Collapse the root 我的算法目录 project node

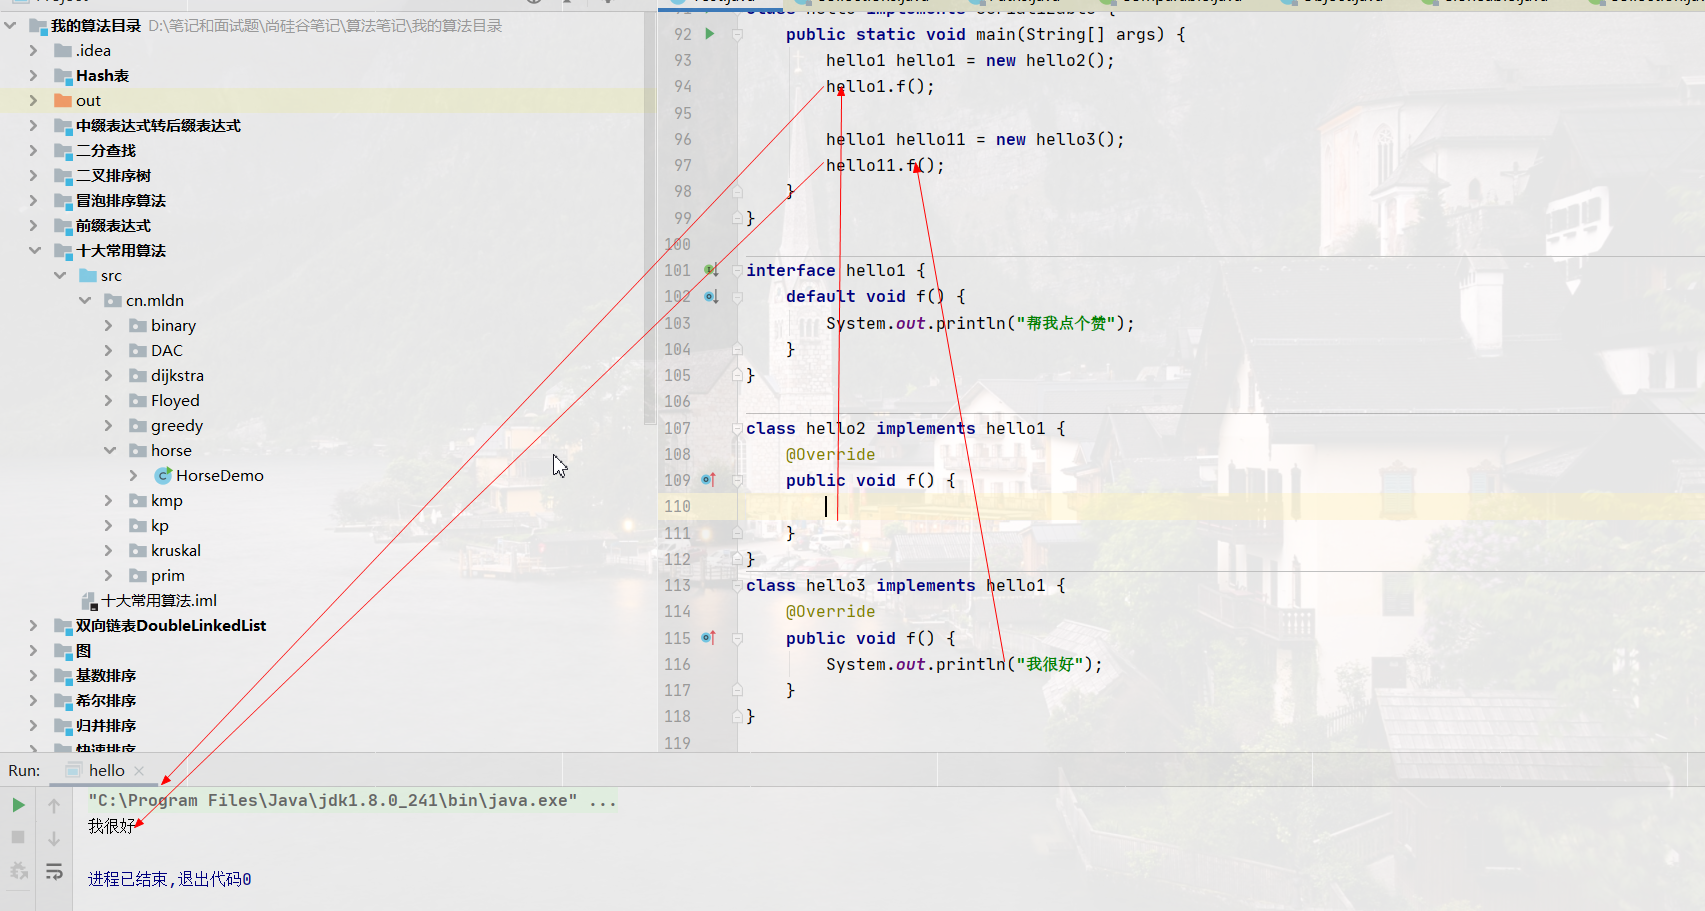pyautogui.click(x=9, y=25)
